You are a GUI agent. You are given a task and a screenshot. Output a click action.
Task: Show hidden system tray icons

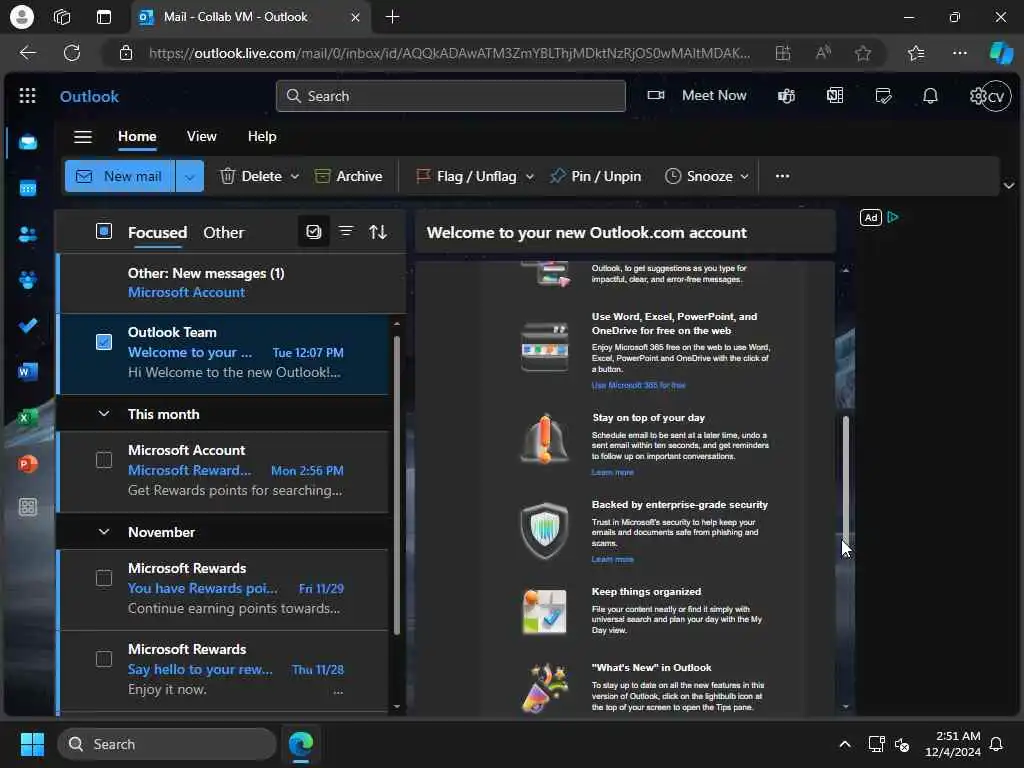pos(844,744)
